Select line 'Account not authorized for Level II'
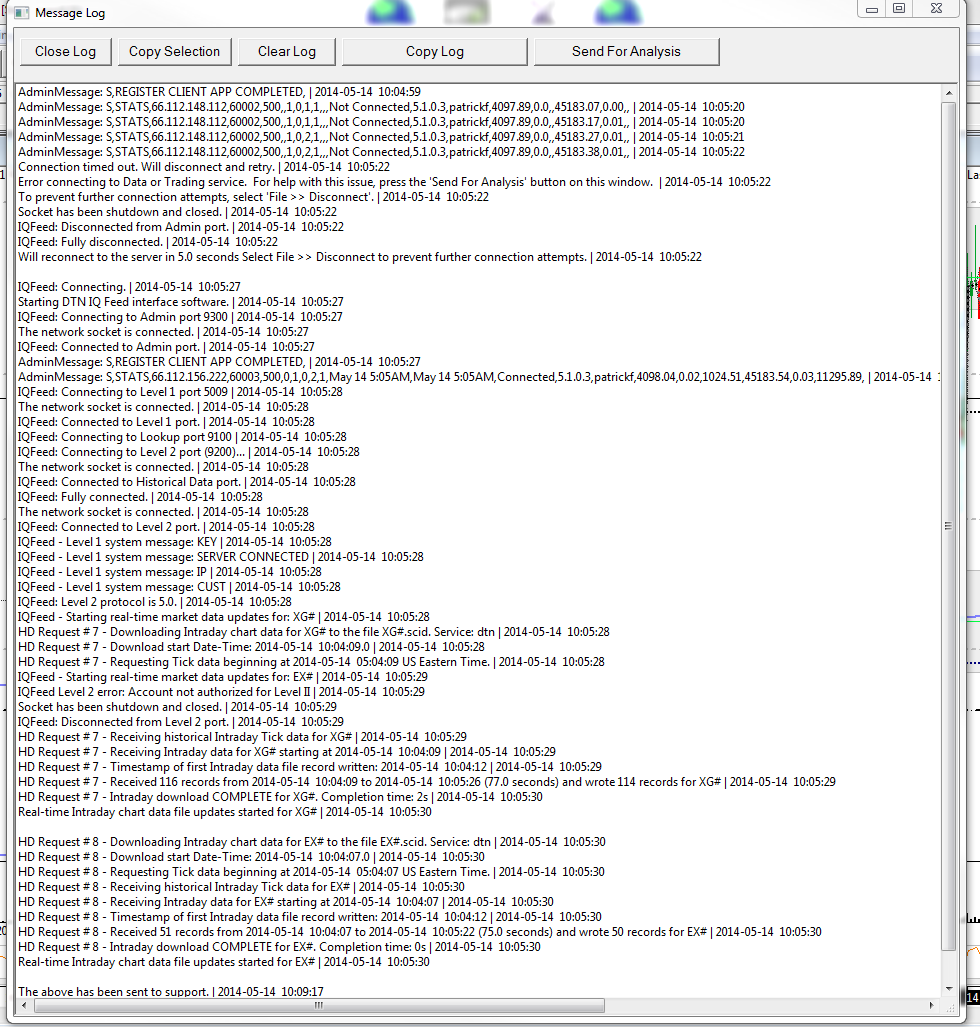The height and width of the screenshot is (1027, 980). (221, 692)
